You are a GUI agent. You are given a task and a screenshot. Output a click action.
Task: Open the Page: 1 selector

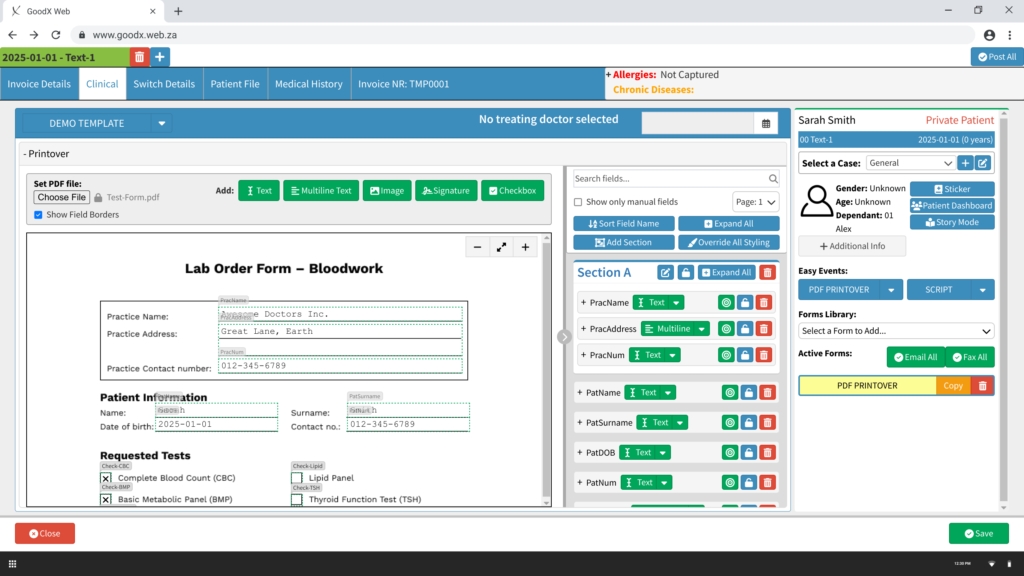(x=756, y=202)
